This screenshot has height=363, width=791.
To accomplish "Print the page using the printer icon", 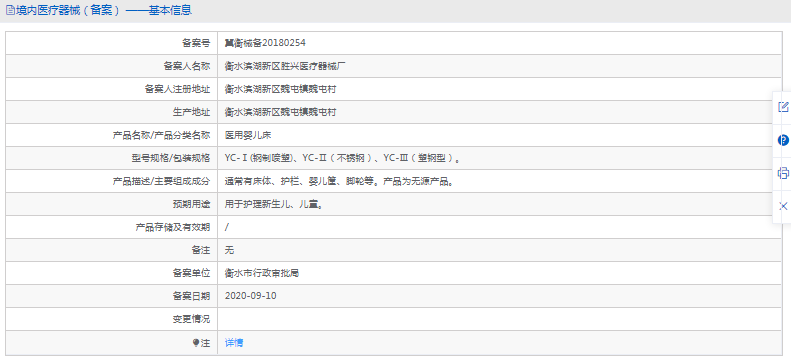I will (x=783, y=173).
